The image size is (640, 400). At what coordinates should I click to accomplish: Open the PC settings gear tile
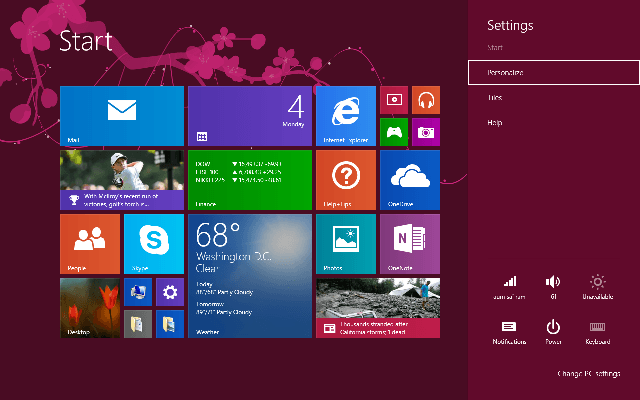coord(170,292)
